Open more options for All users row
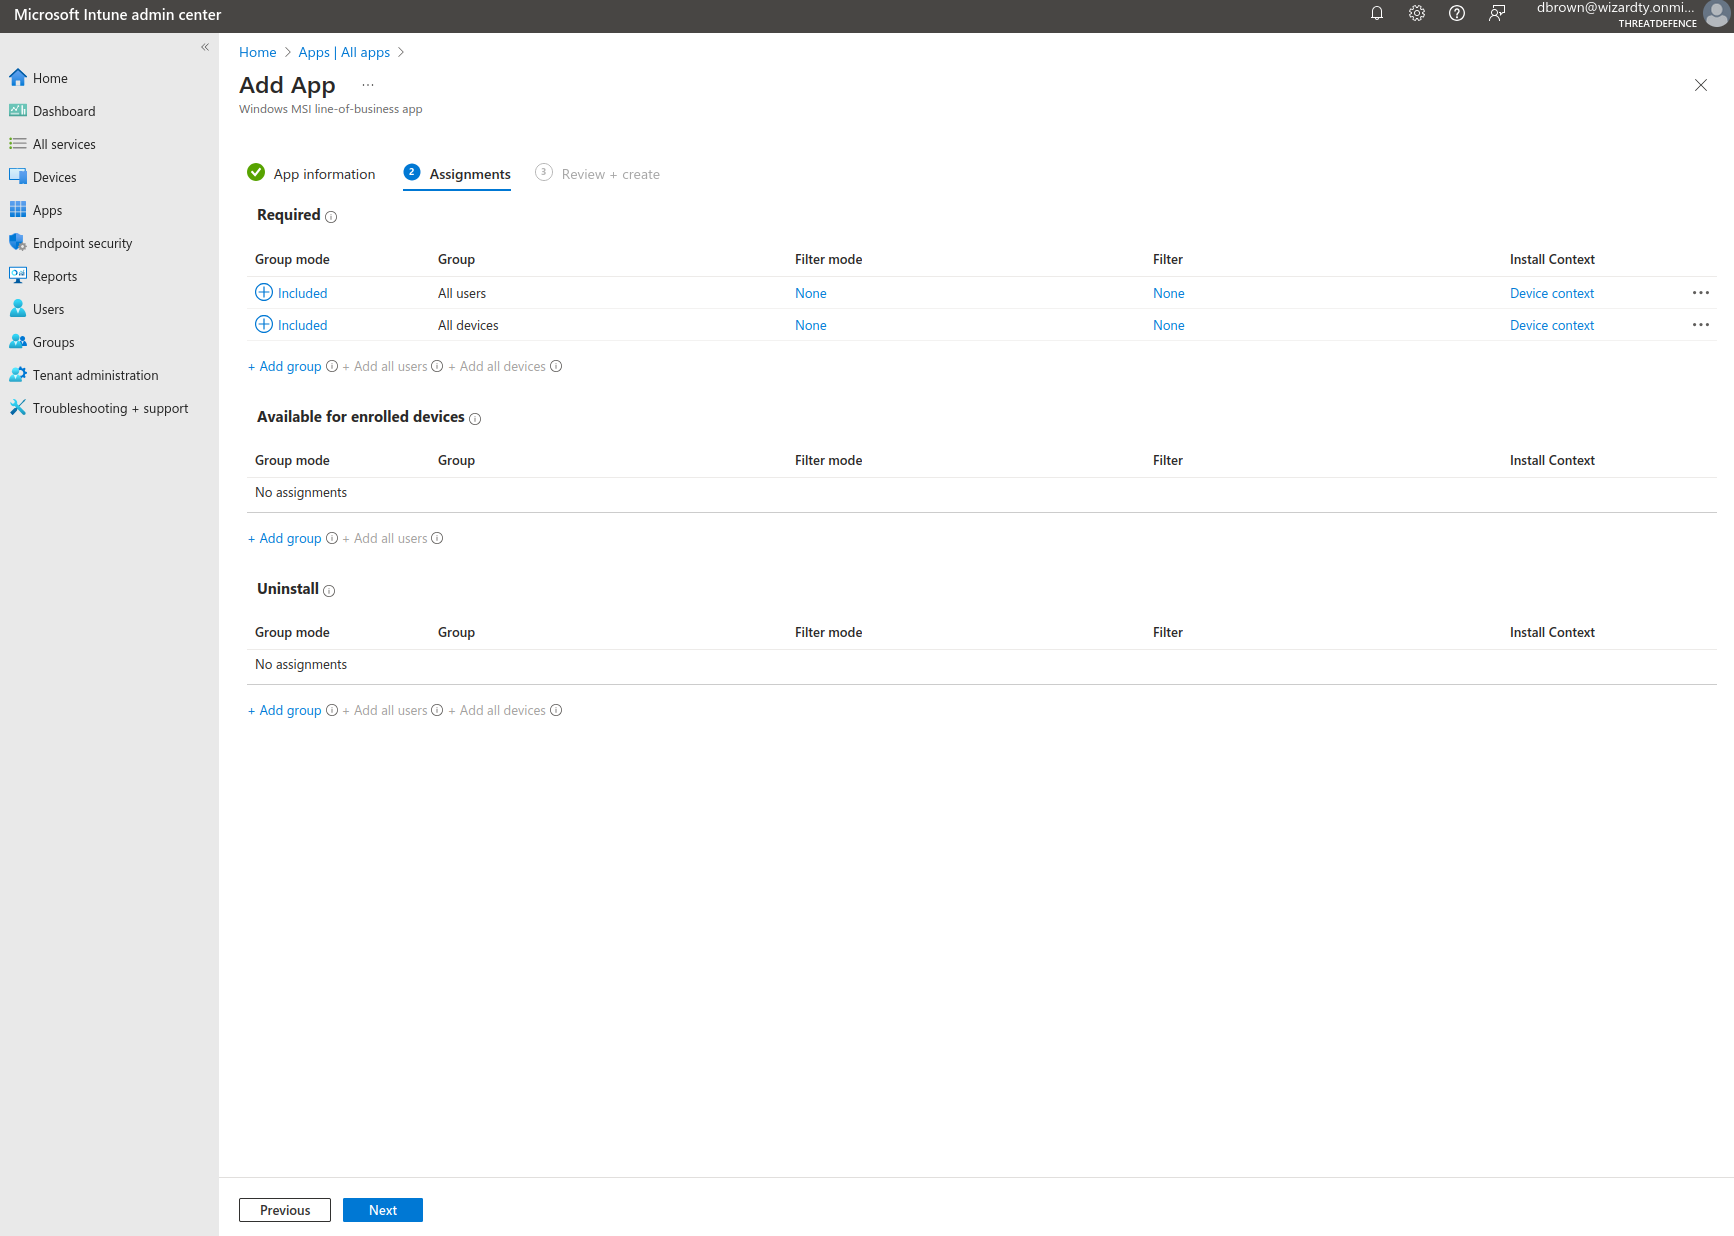This screenshot has width=1734, height=1236. [x=1701, y=293]
